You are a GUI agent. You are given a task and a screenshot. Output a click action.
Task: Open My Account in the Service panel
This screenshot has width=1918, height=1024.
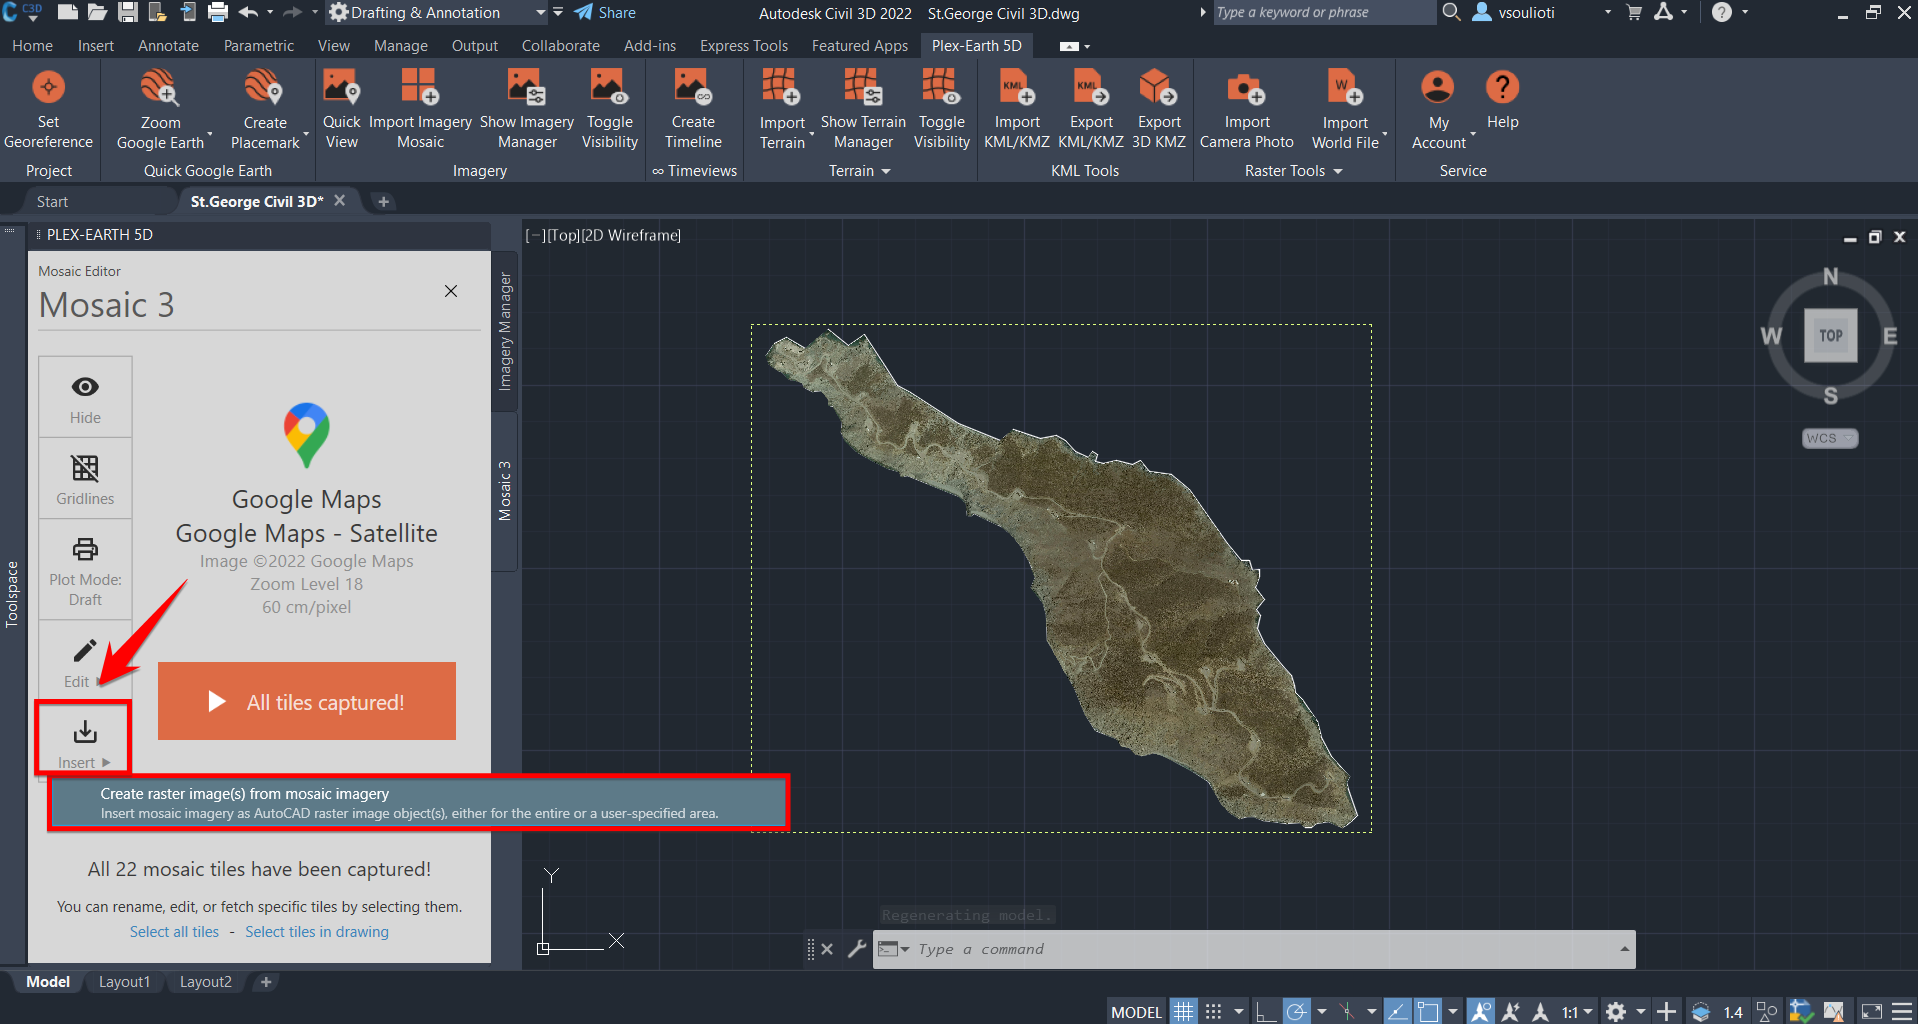coord(1436,105)
